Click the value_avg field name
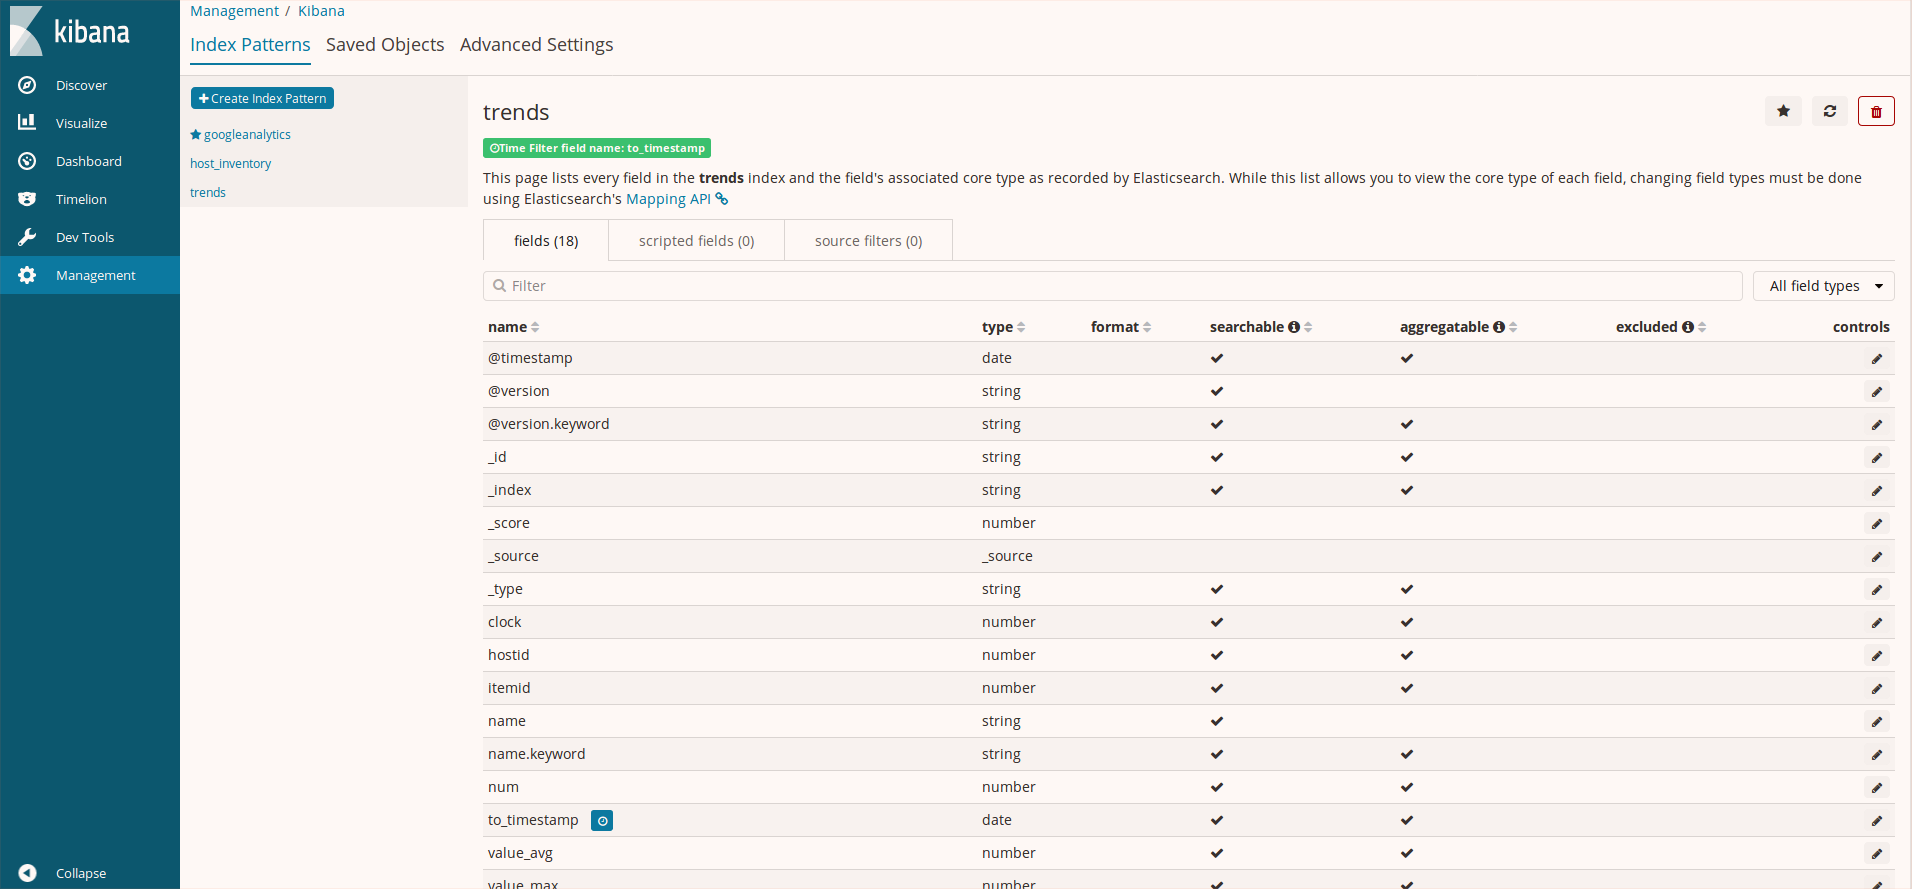Viewport: 1912px width, 889px height. [520, 853]
